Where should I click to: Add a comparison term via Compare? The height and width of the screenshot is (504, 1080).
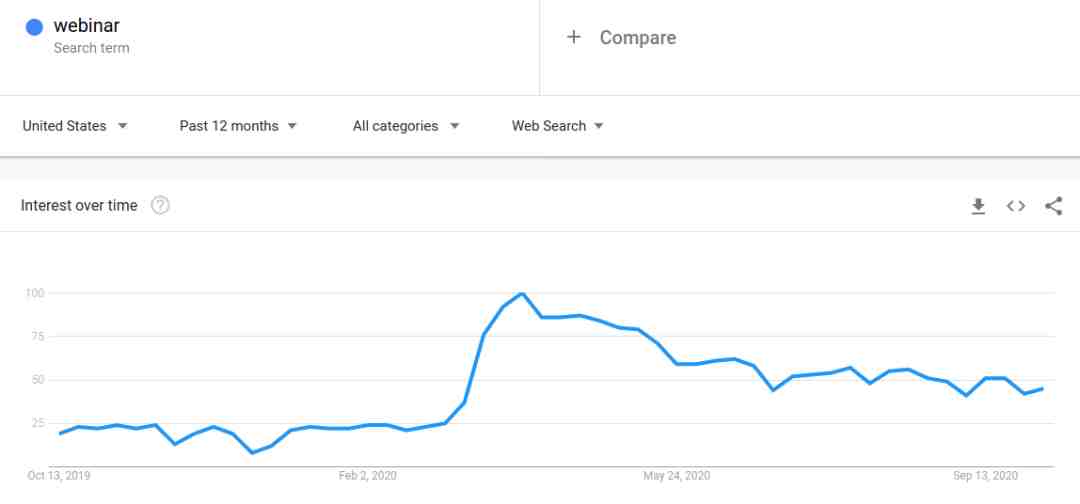tap(638, 37)
